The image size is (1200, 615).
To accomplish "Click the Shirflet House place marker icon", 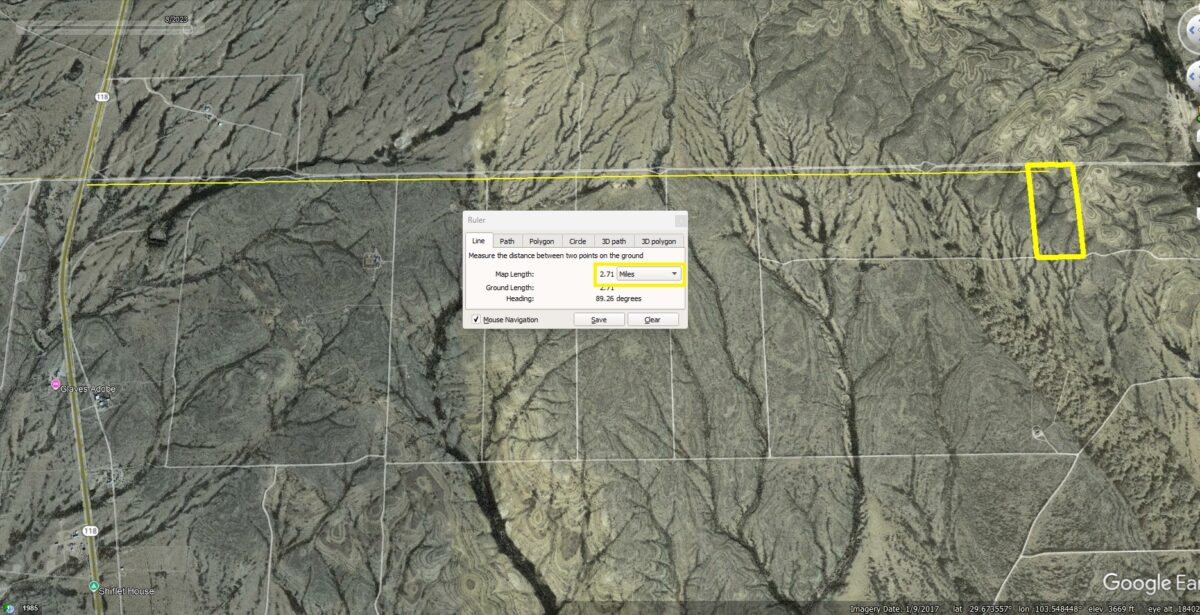I will click(93, 587).
